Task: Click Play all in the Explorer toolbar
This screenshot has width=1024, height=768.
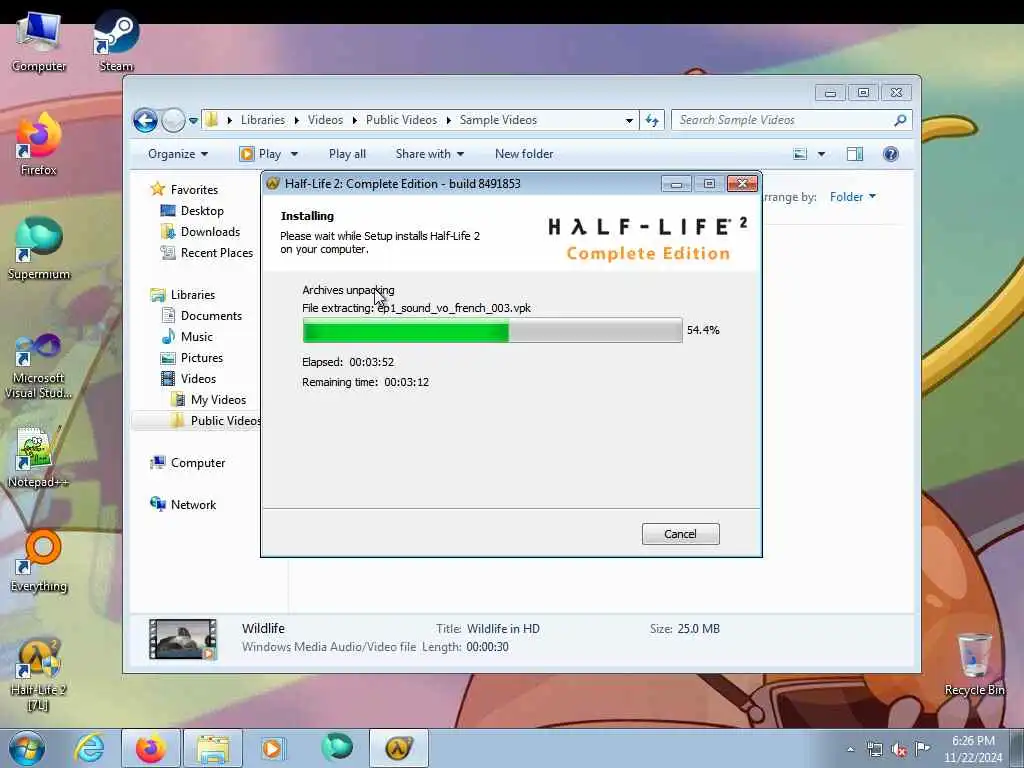Action: pyautogui.click(x=347, y=154)
